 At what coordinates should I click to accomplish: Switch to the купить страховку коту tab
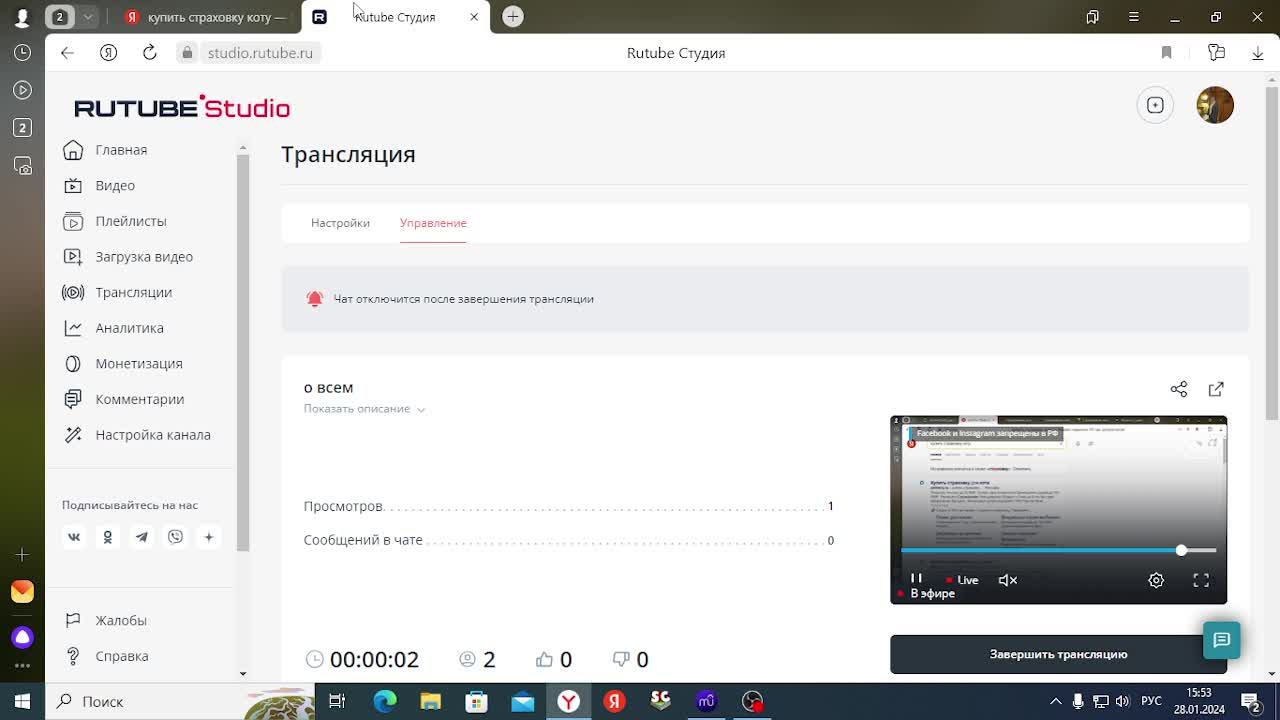click(208, 17)
